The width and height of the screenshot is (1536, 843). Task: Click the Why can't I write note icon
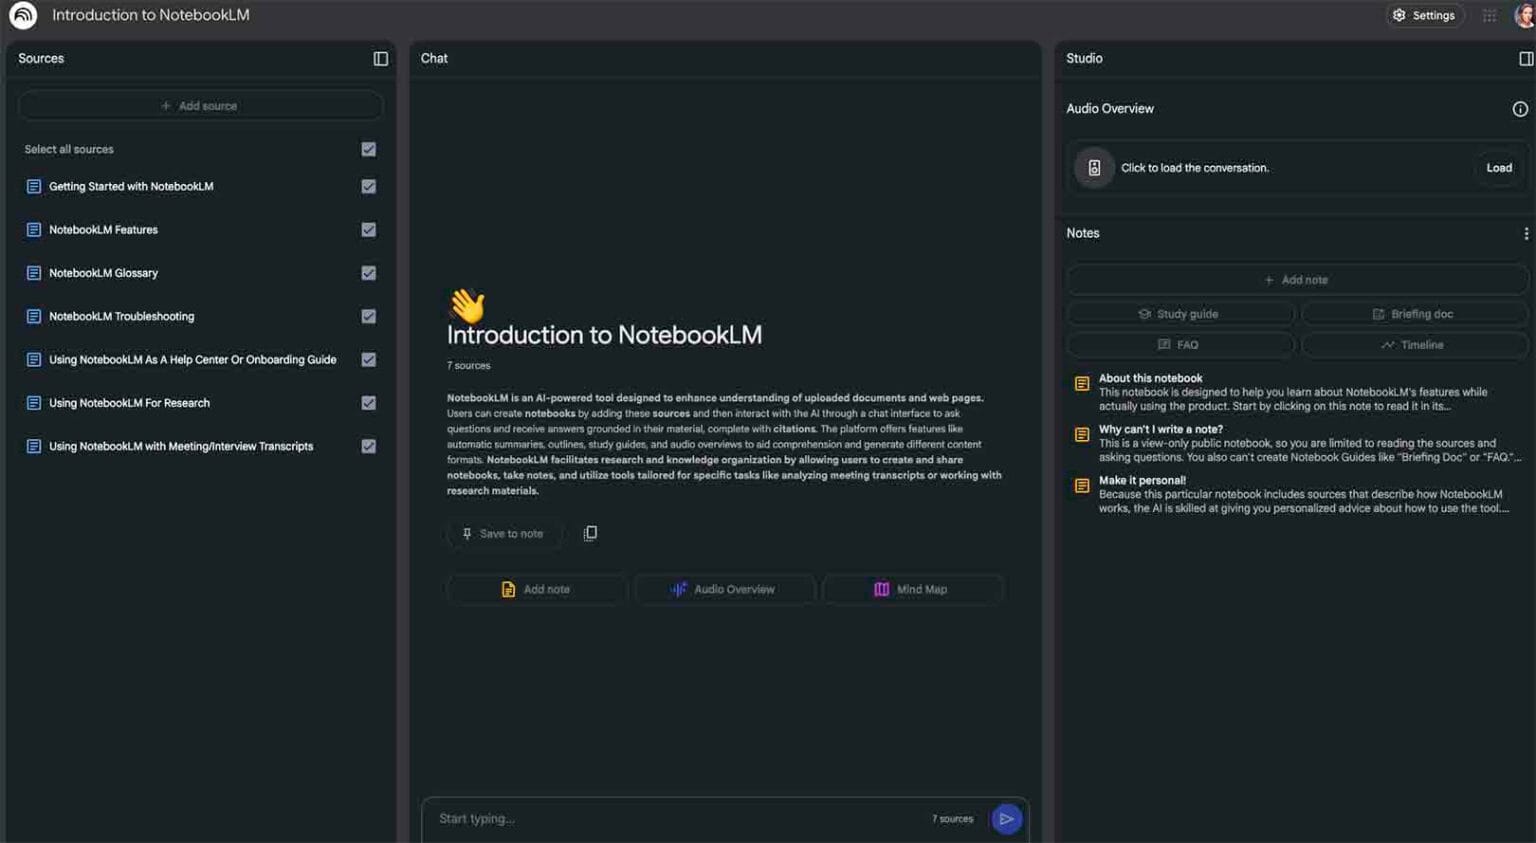tap(1082, 434)
